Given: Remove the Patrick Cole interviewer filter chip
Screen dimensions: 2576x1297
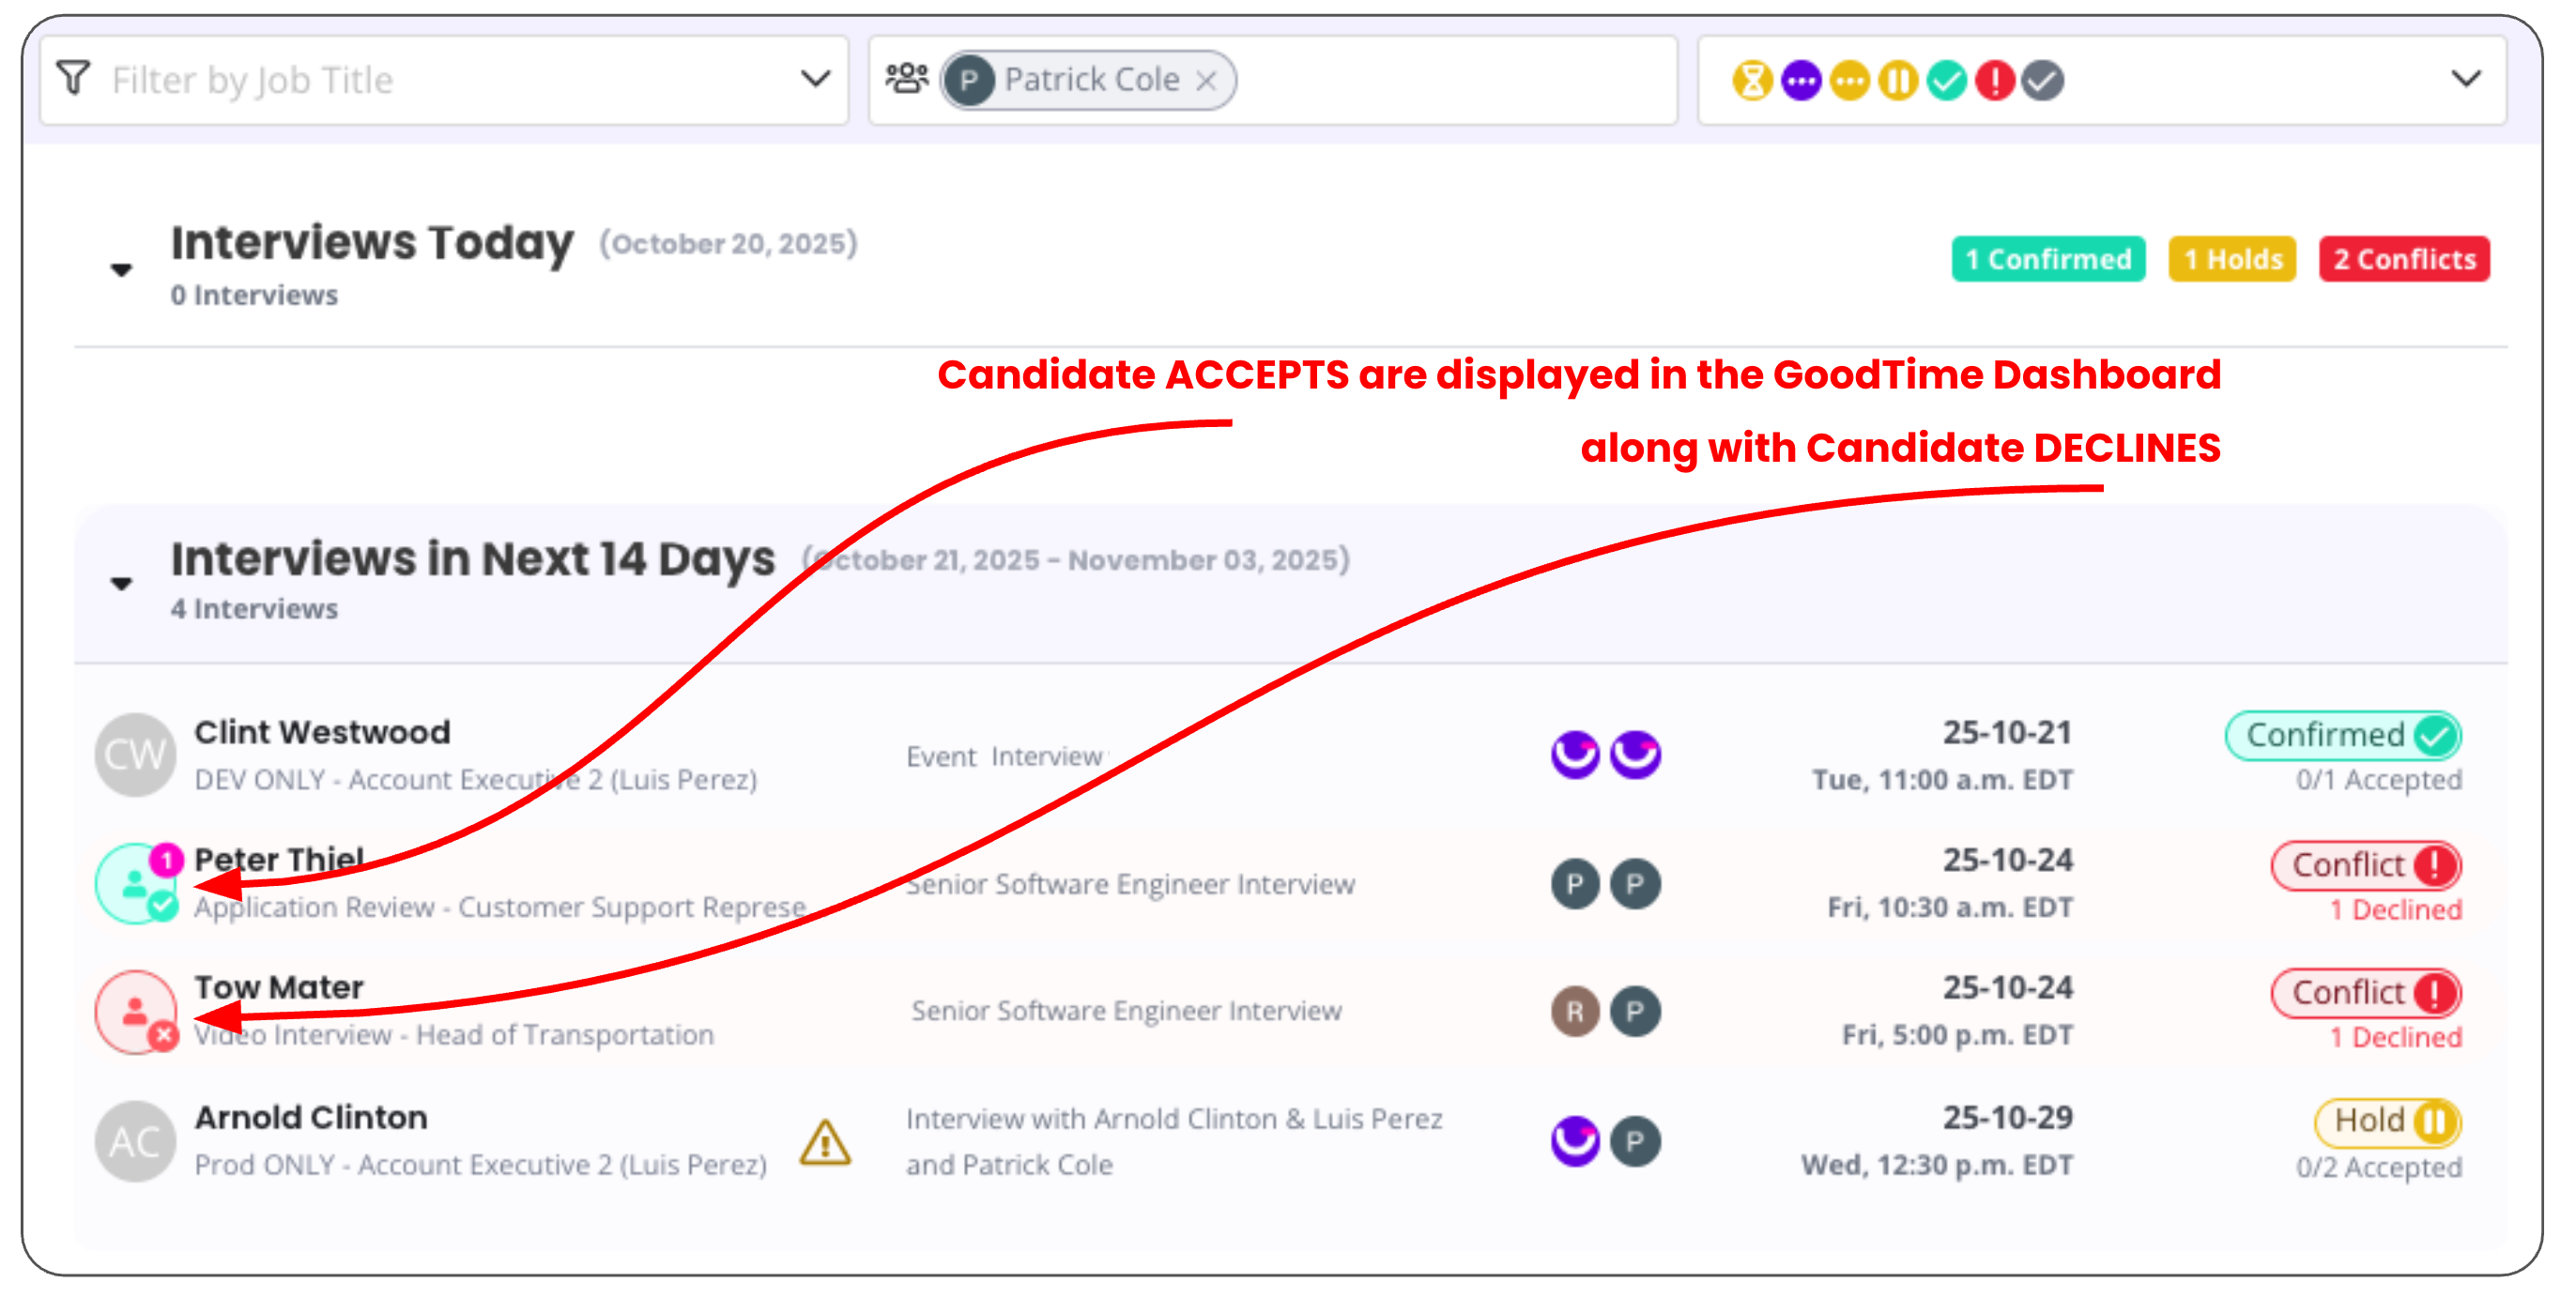Looking at the screenshot, I should pyautogui.click(x=1207, y=80).
